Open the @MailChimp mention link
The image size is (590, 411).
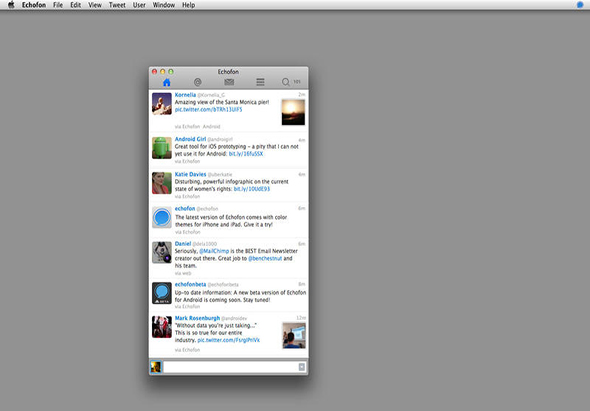(214, 251)
